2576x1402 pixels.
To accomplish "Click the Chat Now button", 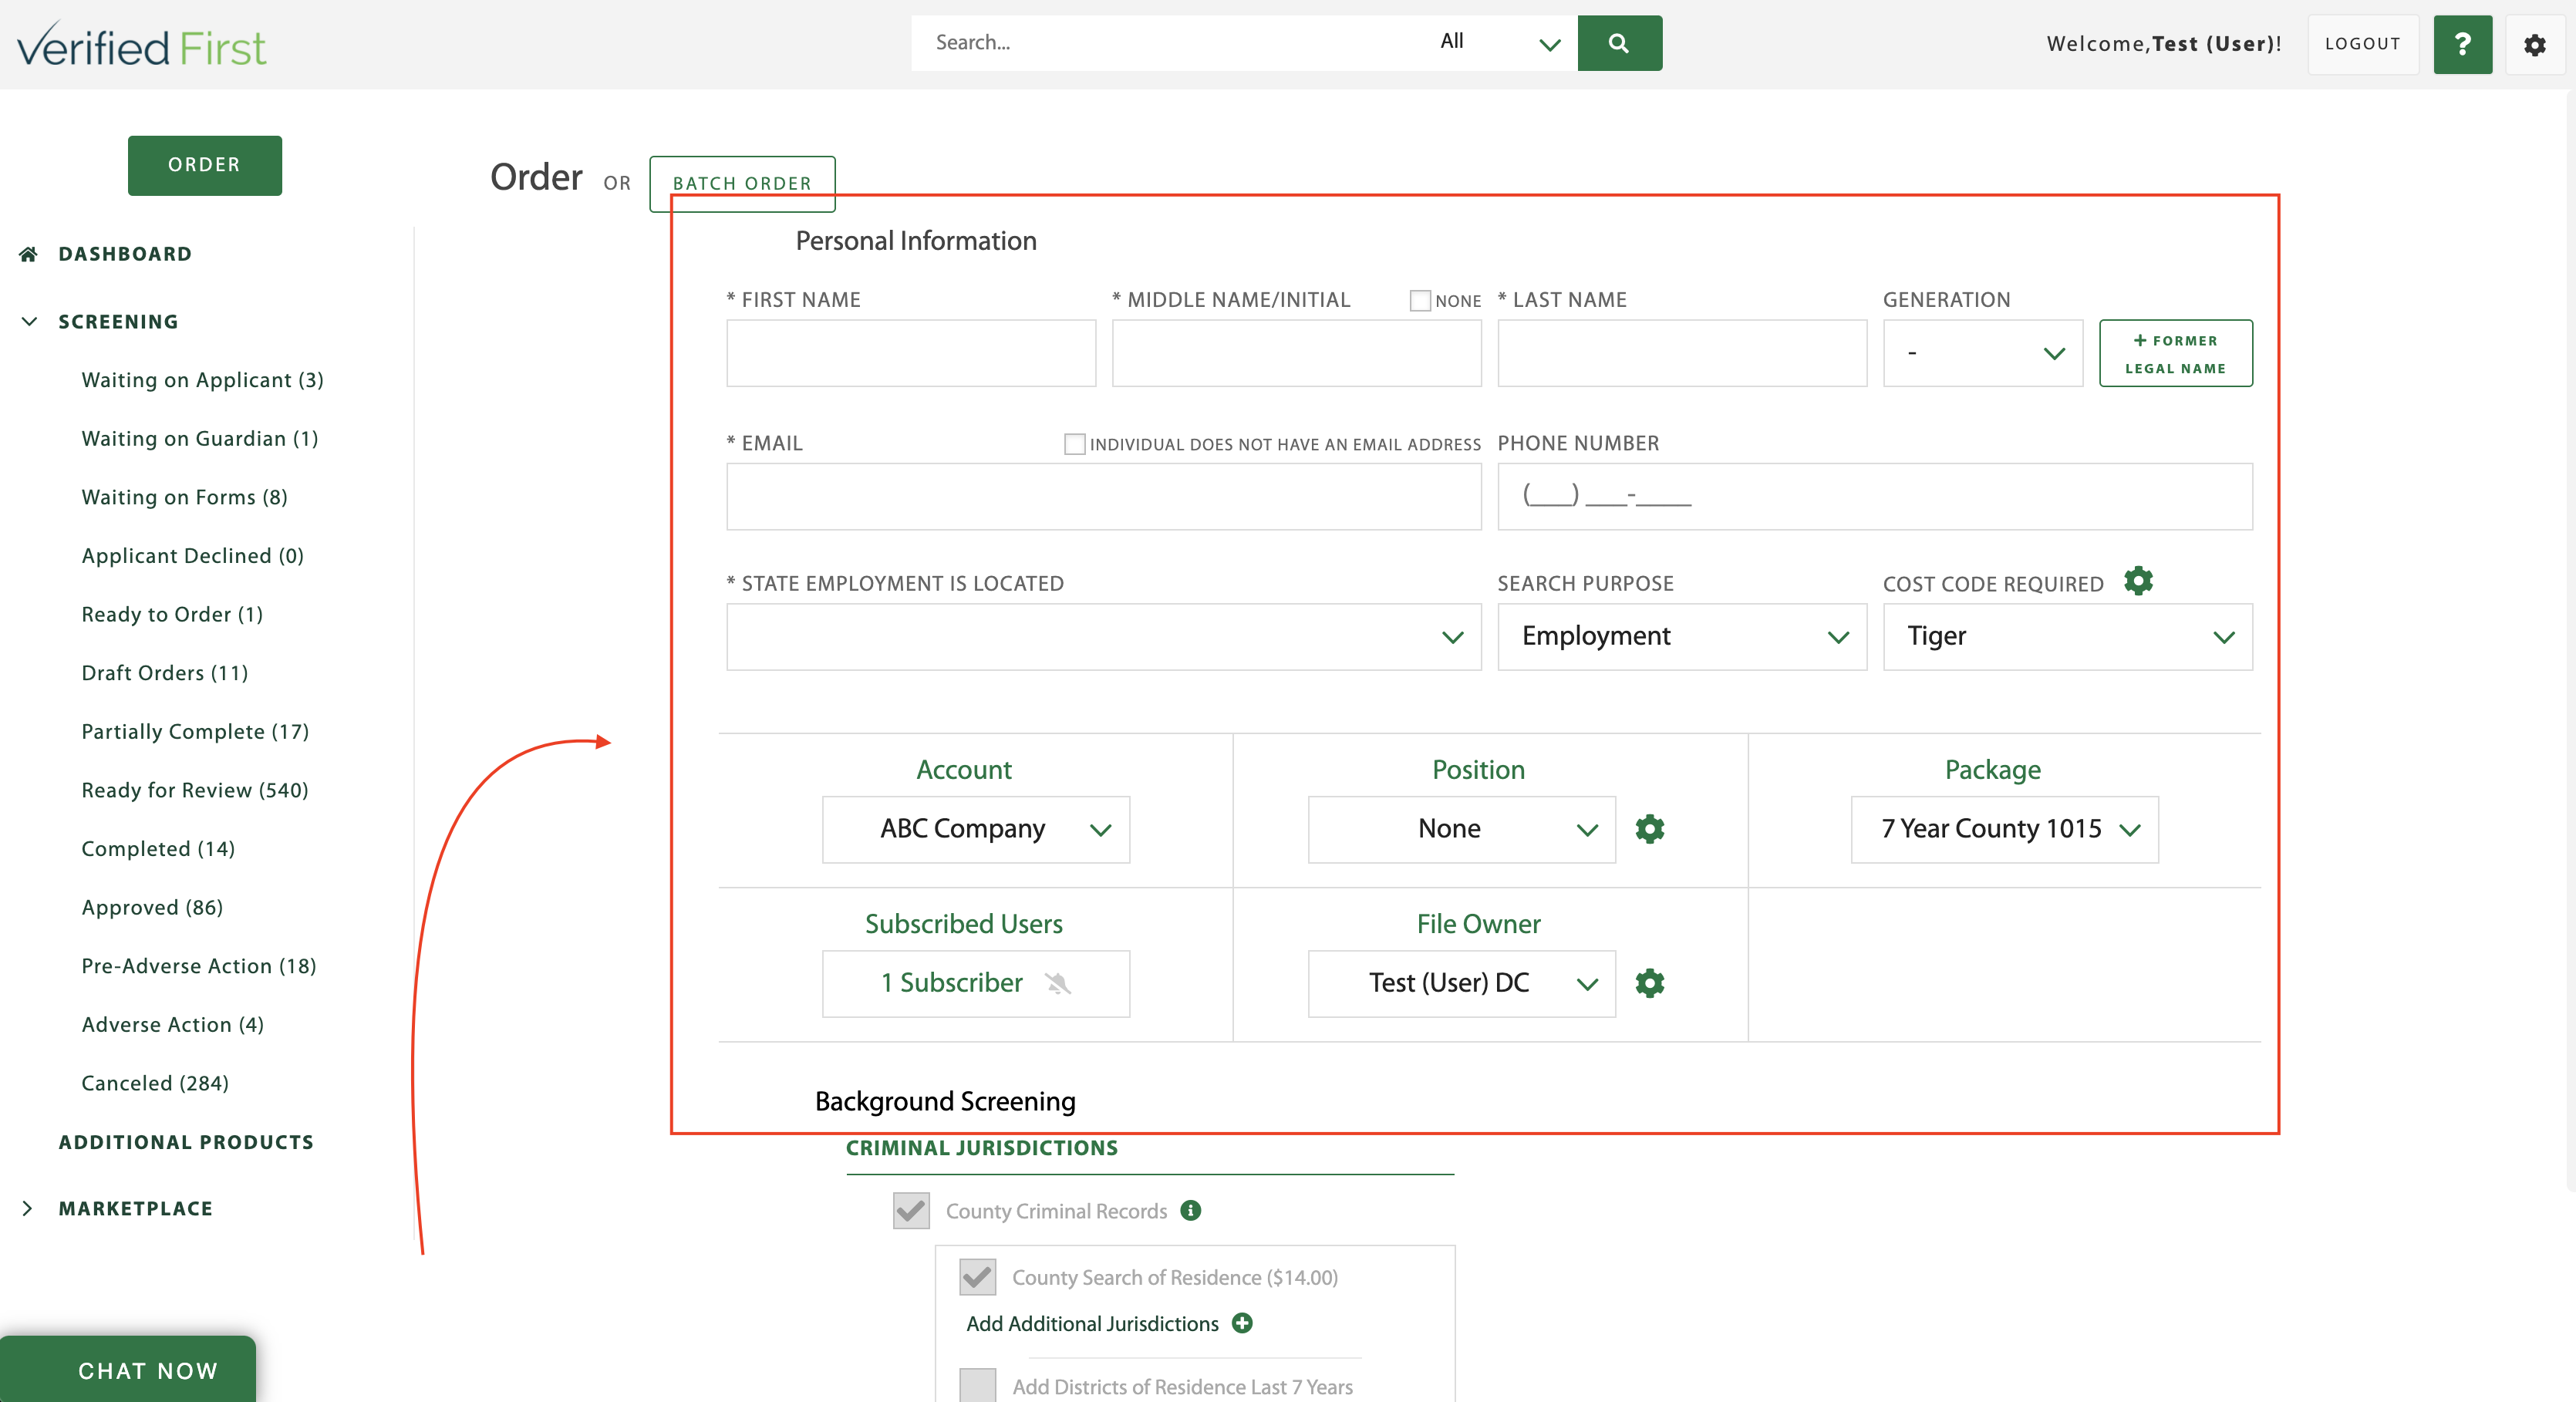I will pyautogui.click(x=128, y=1369).
